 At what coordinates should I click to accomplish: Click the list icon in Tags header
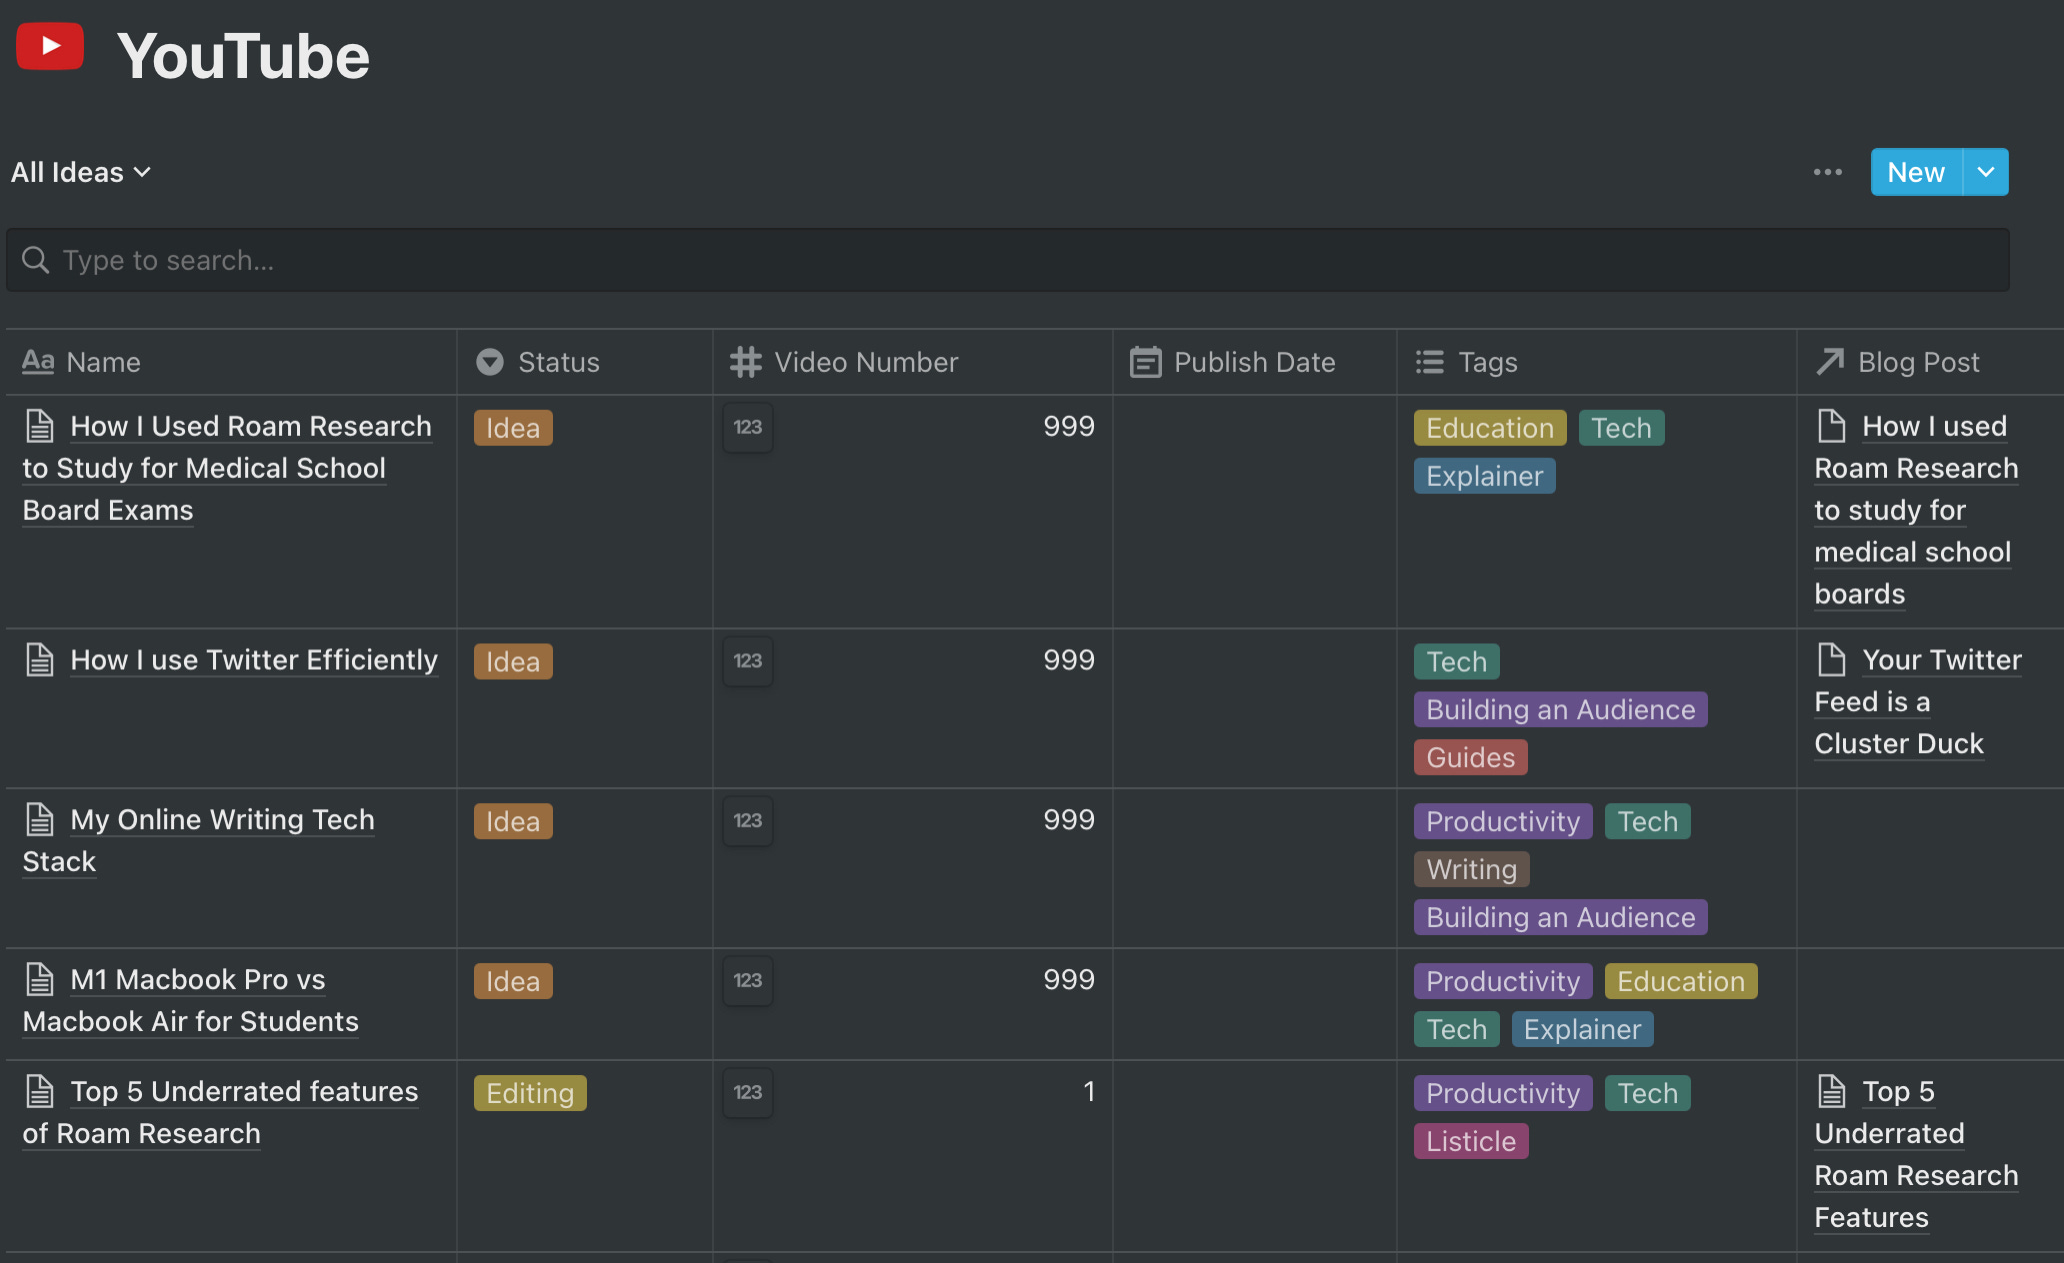click(x=1430, y=362)
